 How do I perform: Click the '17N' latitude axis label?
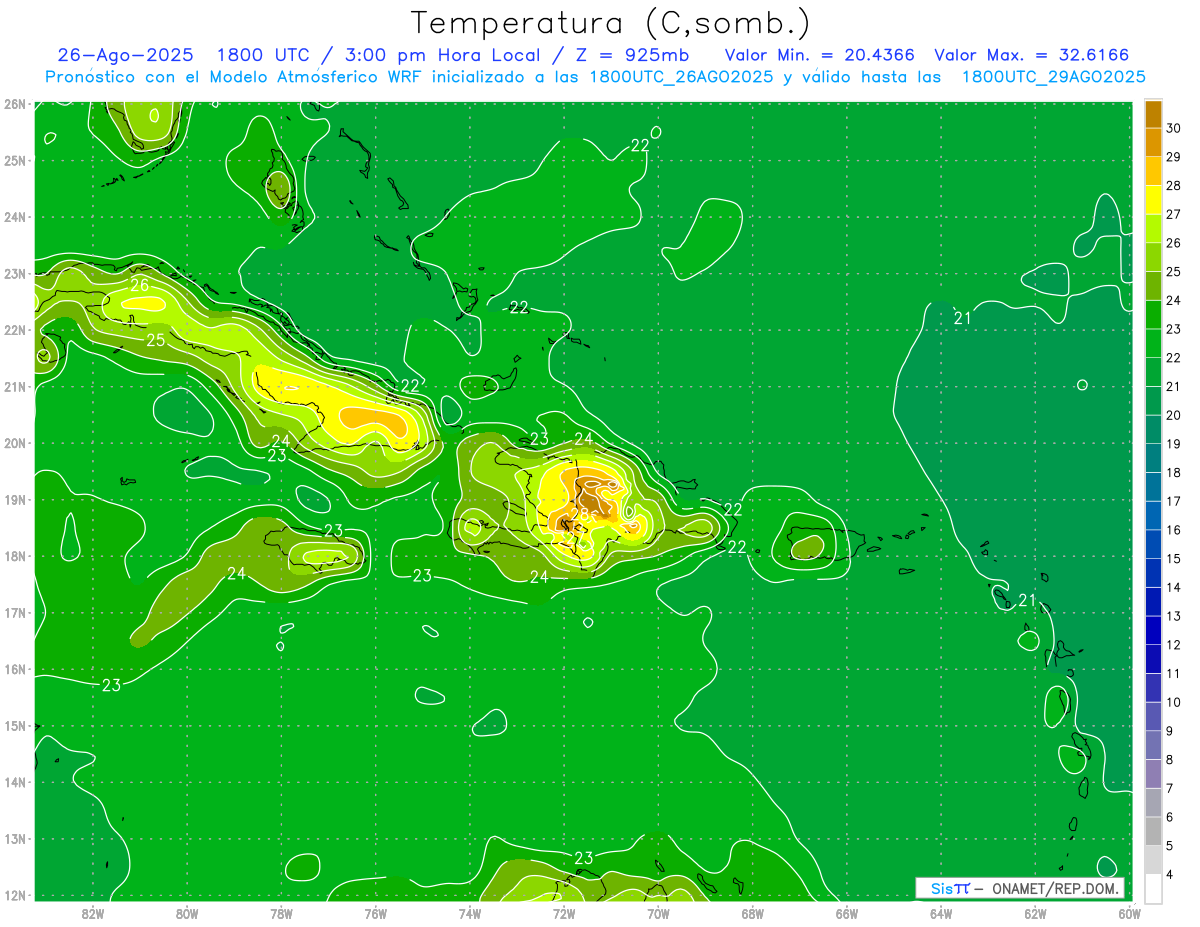(x=14, y=613)
